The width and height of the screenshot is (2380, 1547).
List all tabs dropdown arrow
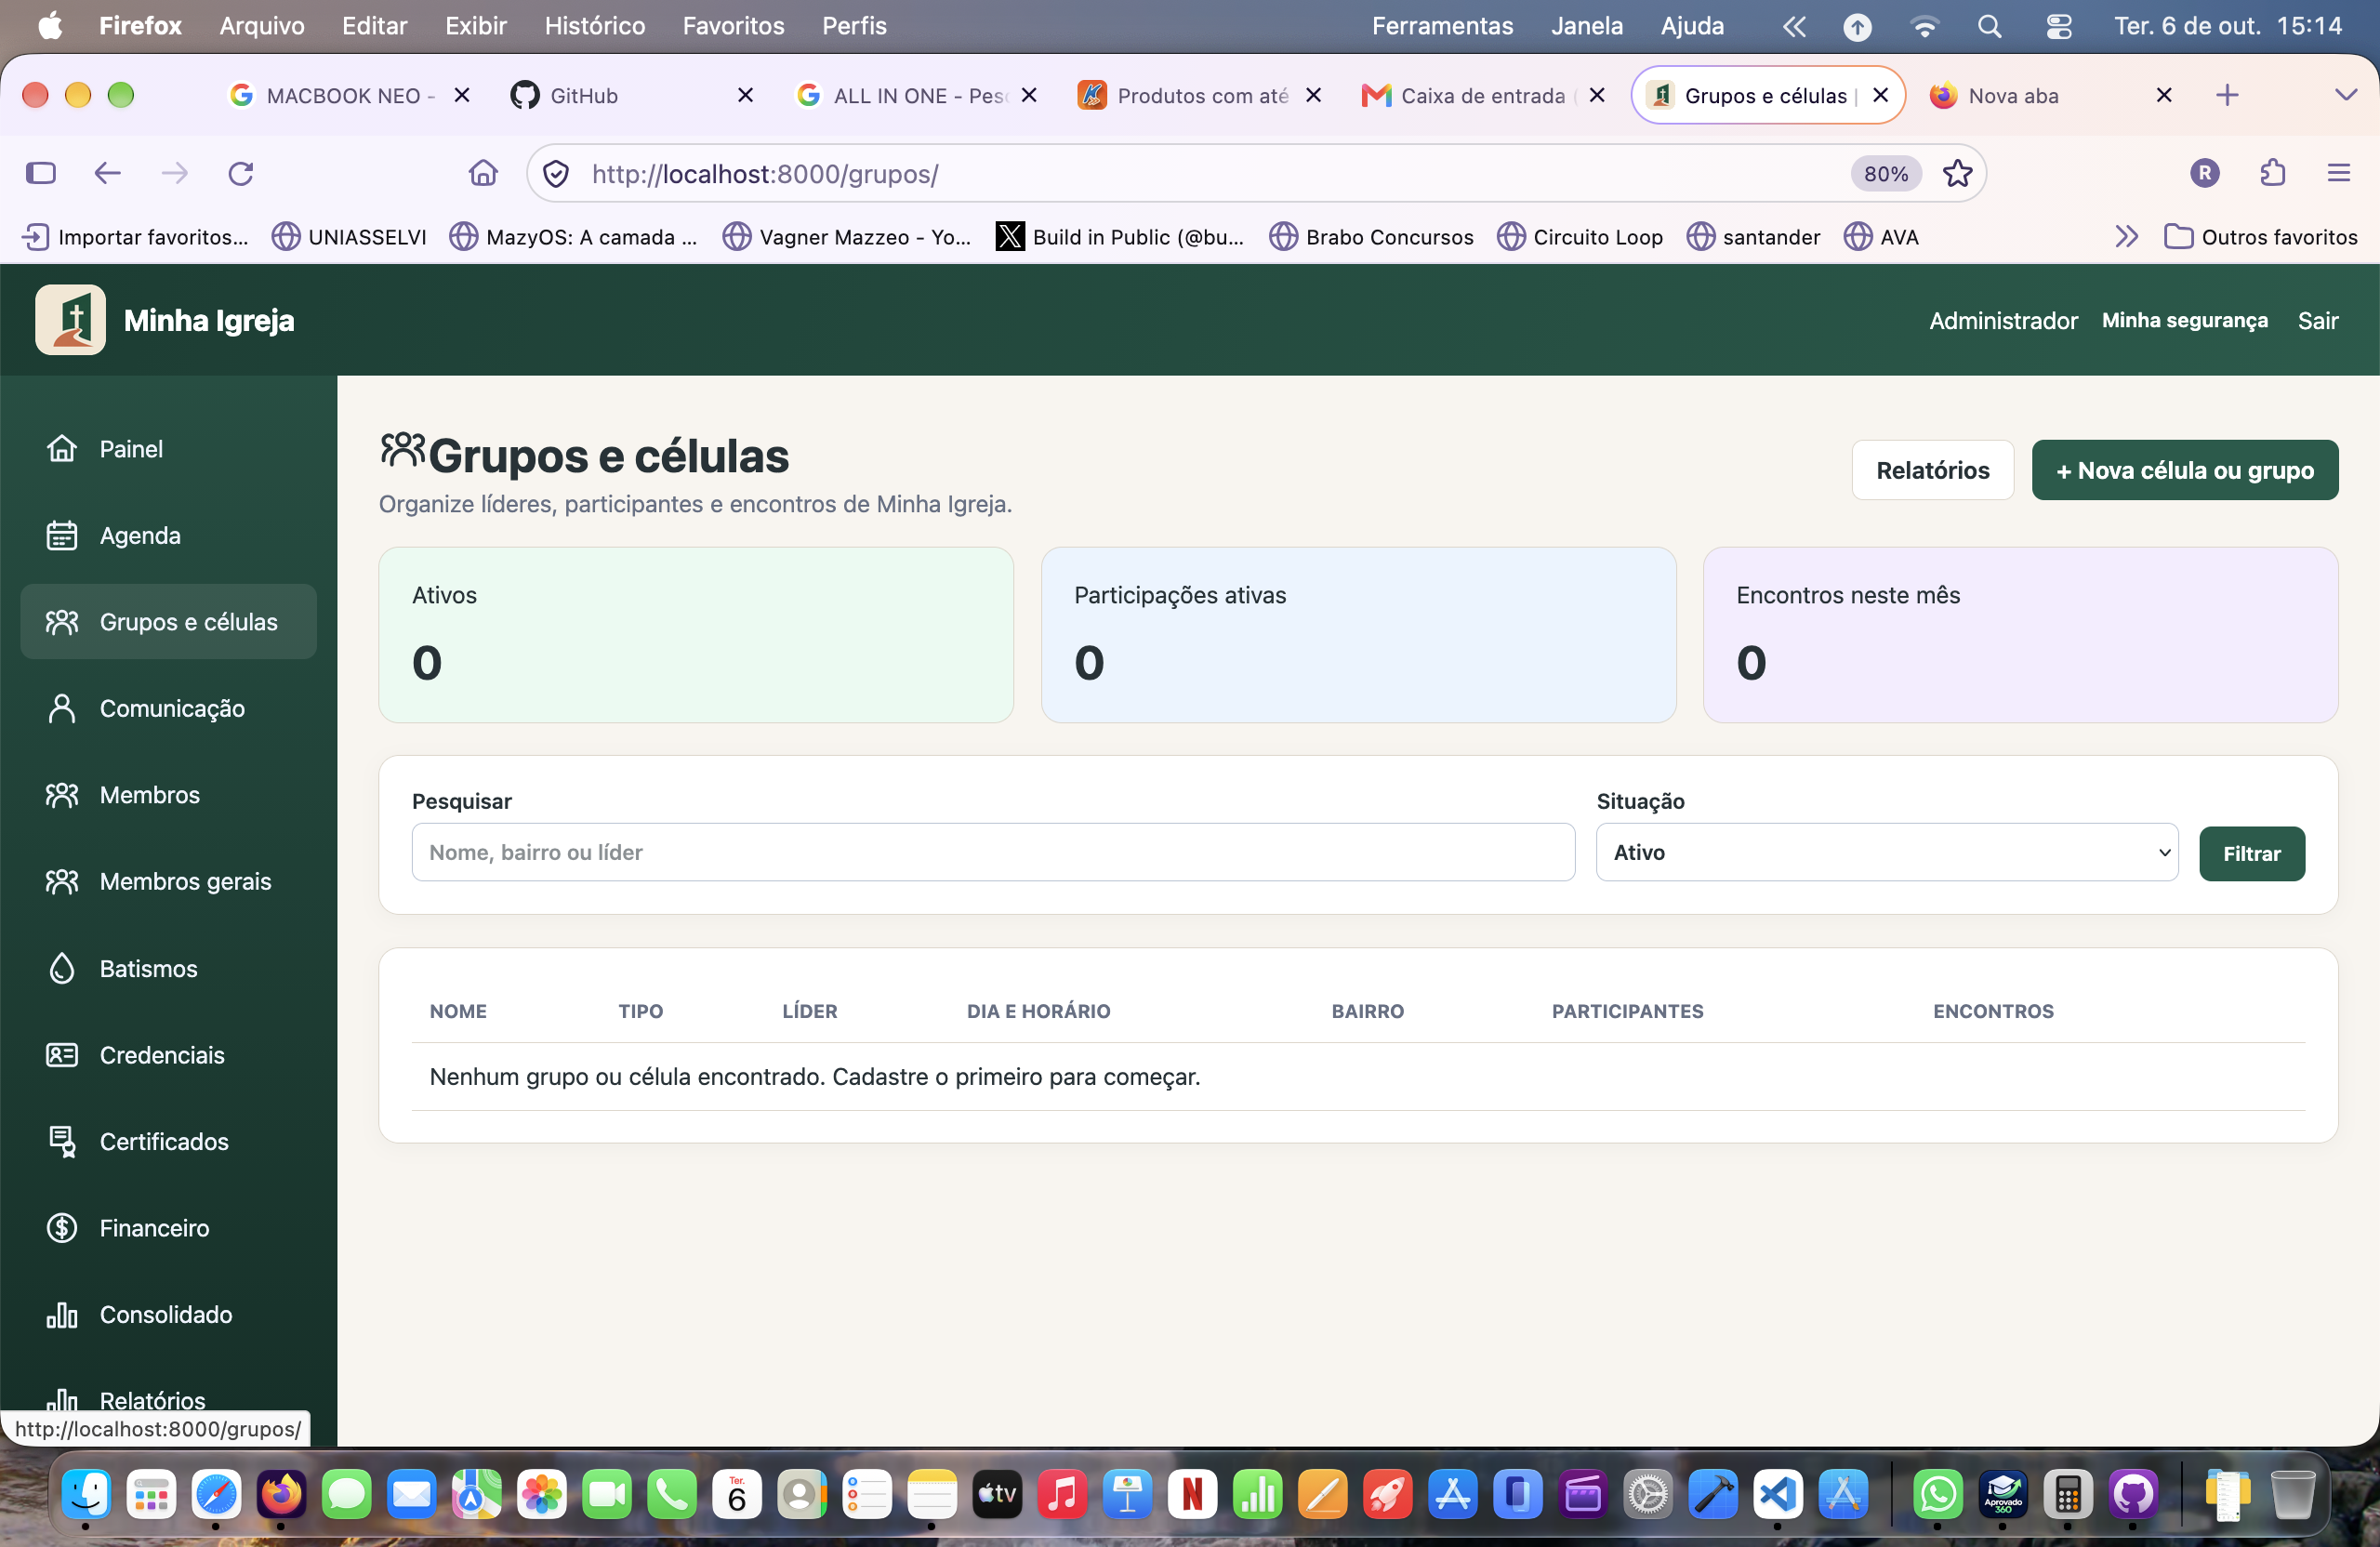pyautogui.click(x=2345, y=95)
